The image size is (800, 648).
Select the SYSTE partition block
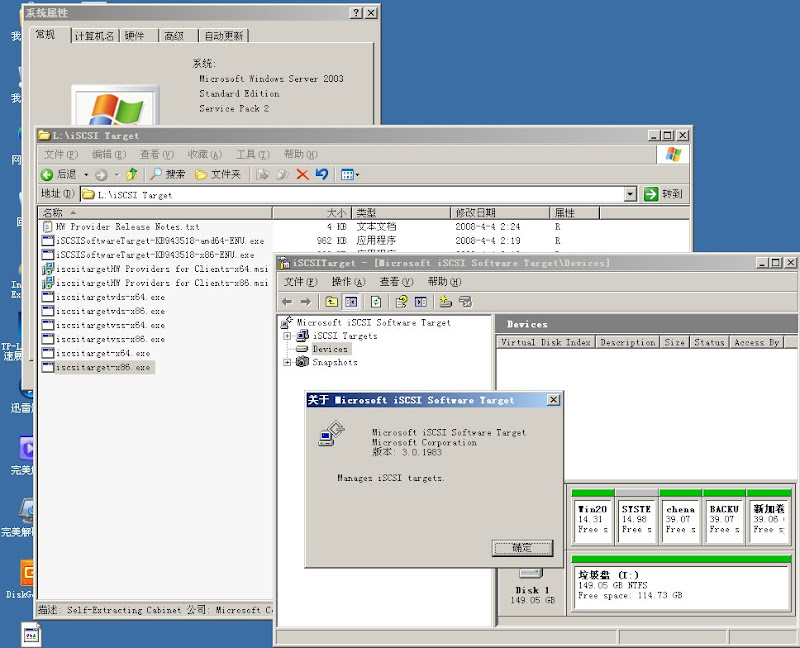(636, 518)
